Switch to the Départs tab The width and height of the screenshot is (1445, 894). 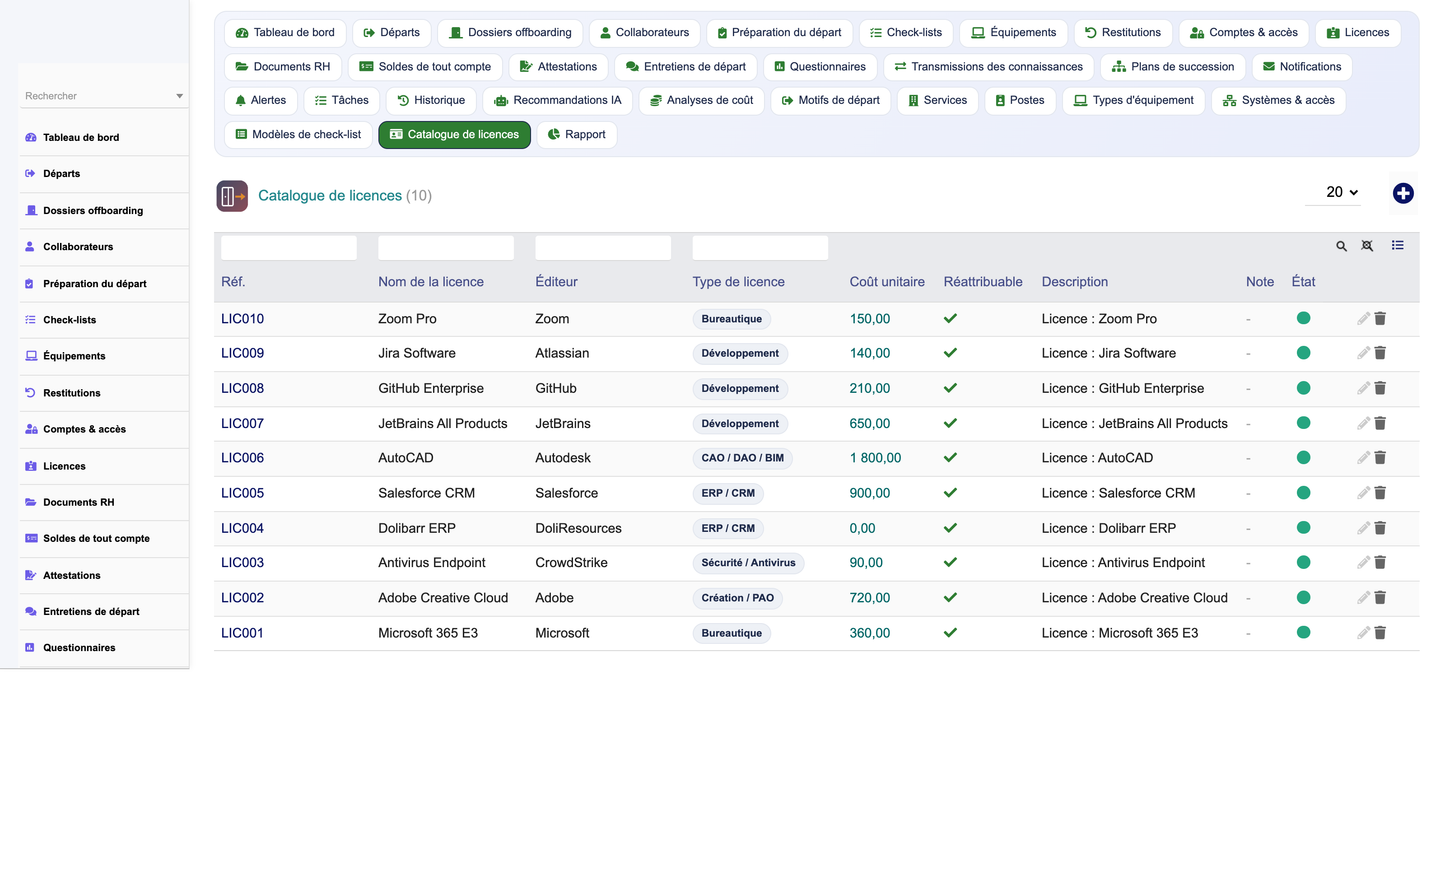pos(392,33)
